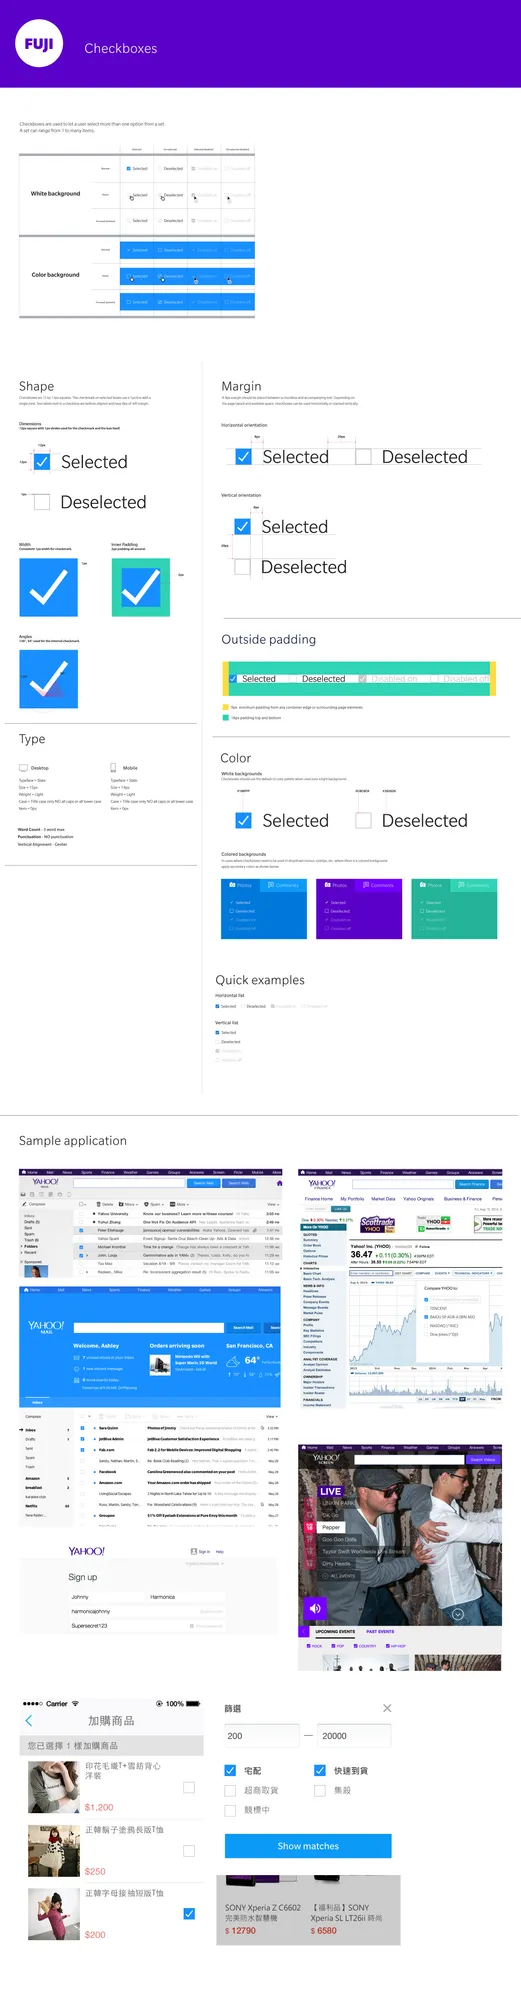Click the Supersecret123 password field
Image resolution: width=521 pixels, height=2000 pixels.
click(x=146, y=1626)
